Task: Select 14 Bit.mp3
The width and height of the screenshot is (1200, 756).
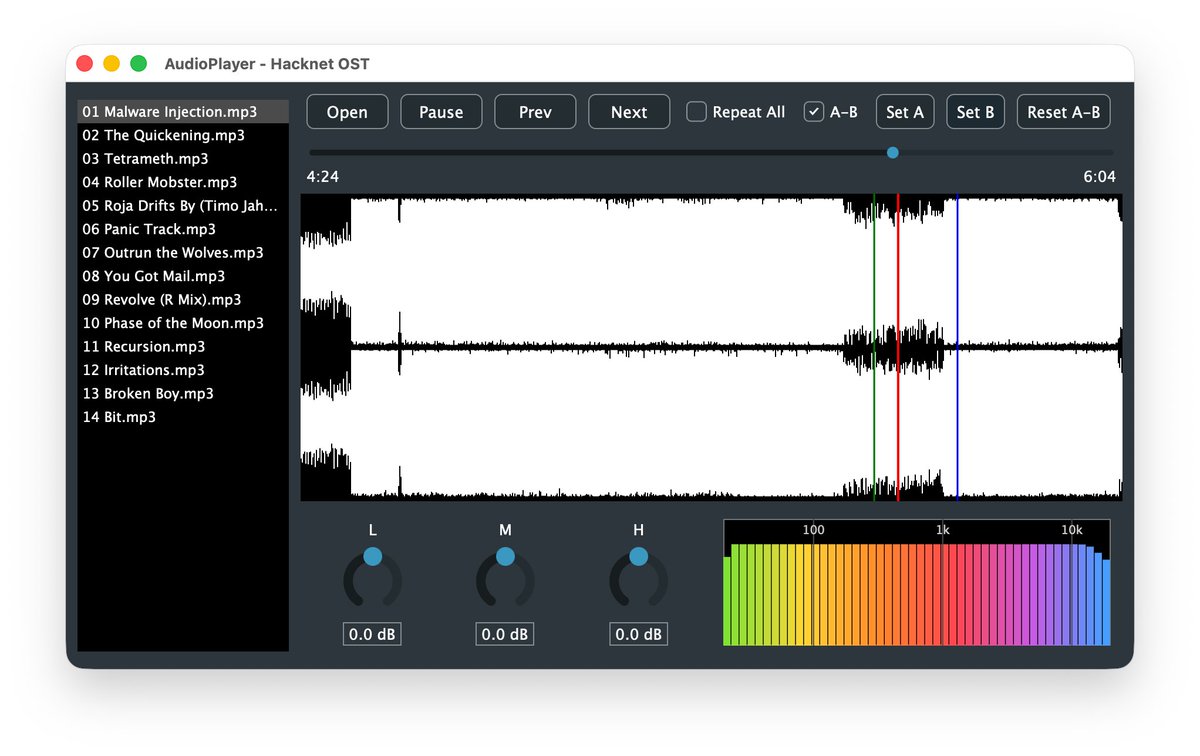Action: (183, 417)
